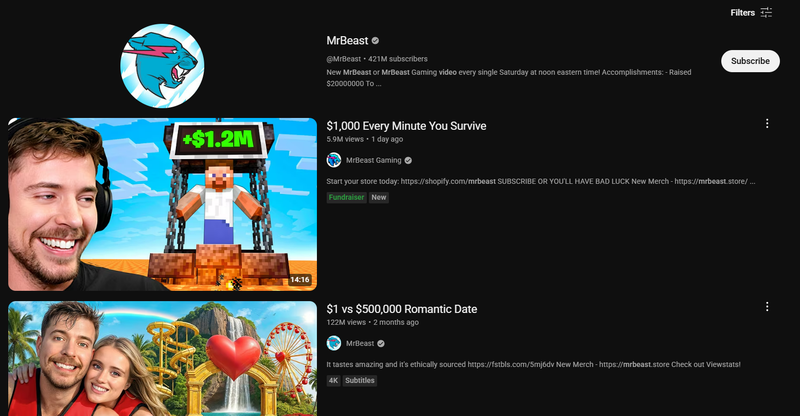
Task: Click the New badge
Action: (x=379, y=198)
